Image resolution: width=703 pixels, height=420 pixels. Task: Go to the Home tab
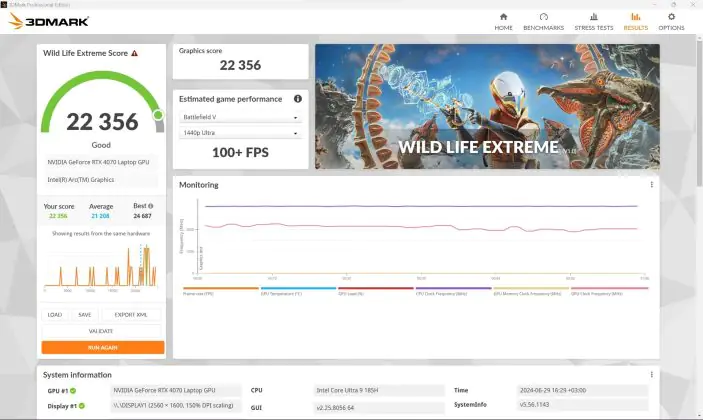[x=503, y=22]
